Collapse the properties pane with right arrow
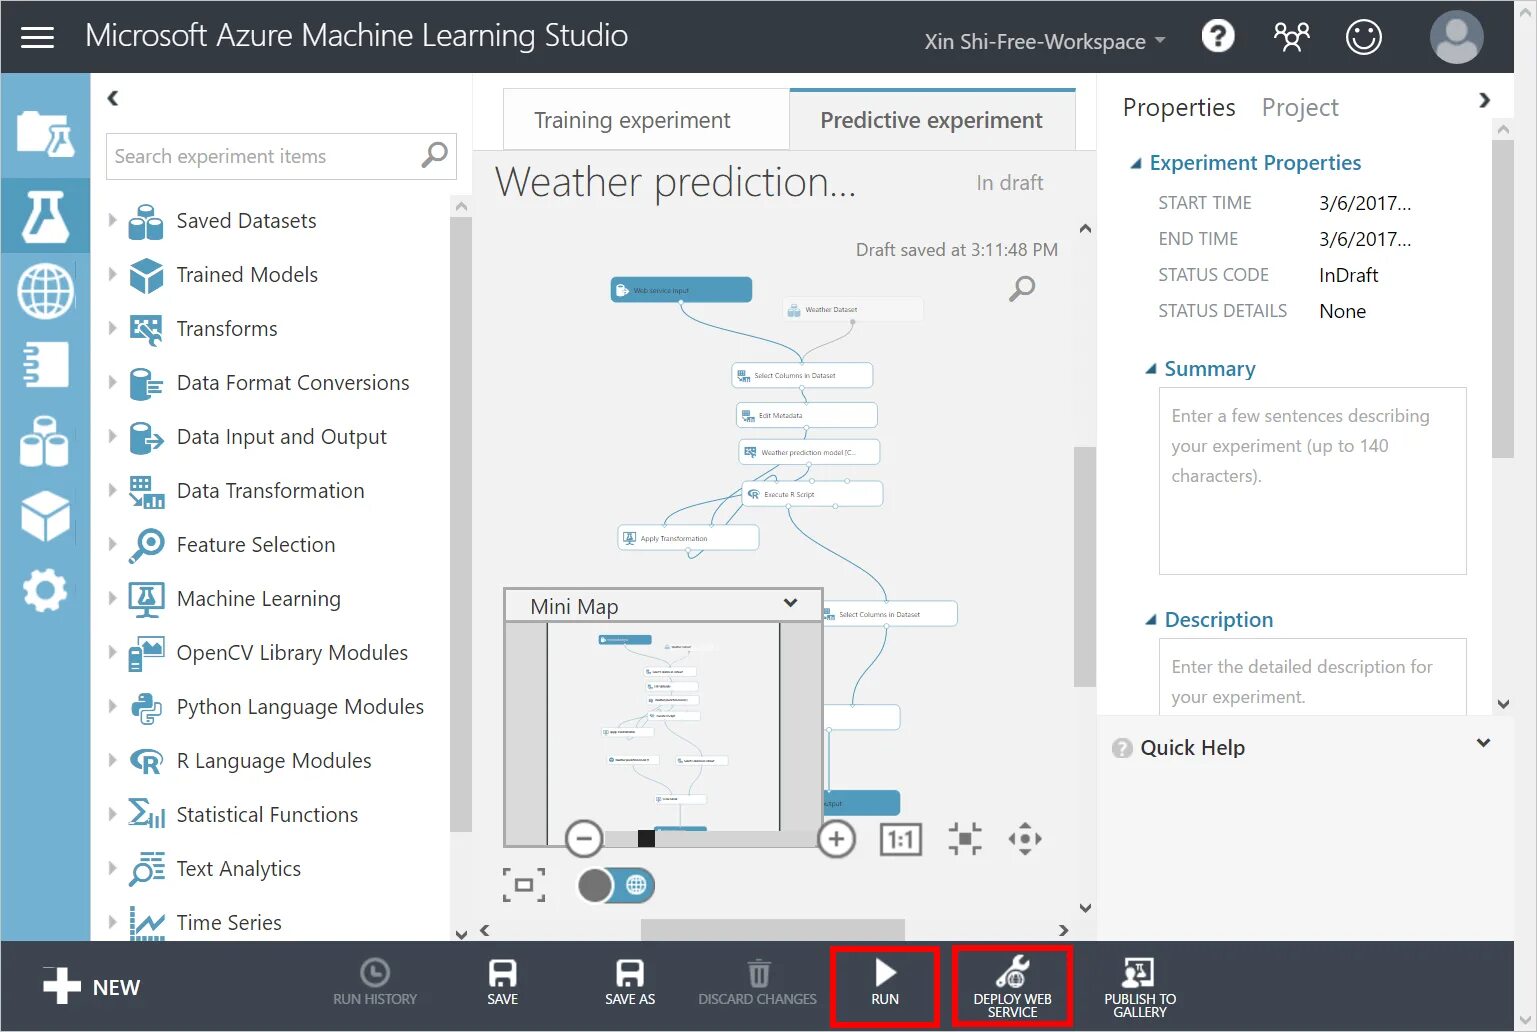1537x1032 pixels. [1484, 99]
